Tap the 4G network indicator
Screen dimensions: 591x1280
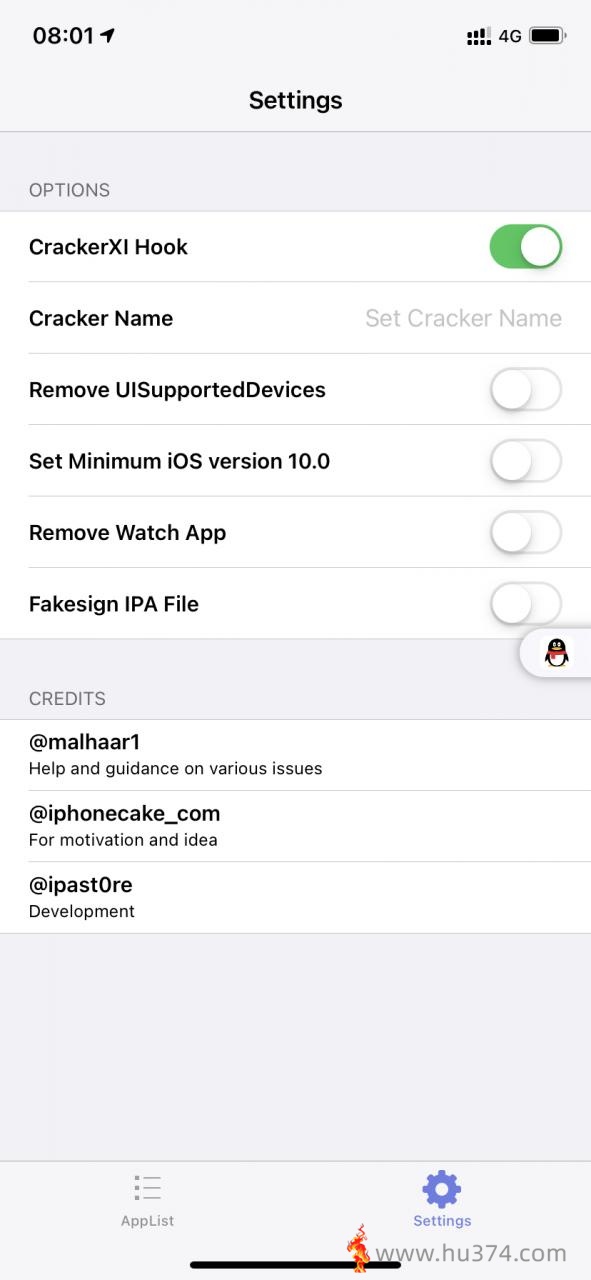pyautogui.click(x=510, y=37)
